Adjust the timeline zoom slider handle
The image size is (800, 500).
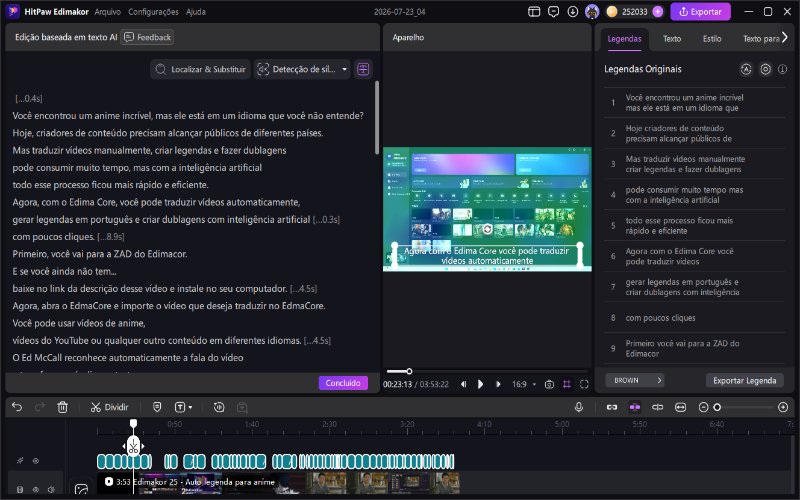(717, 407)
